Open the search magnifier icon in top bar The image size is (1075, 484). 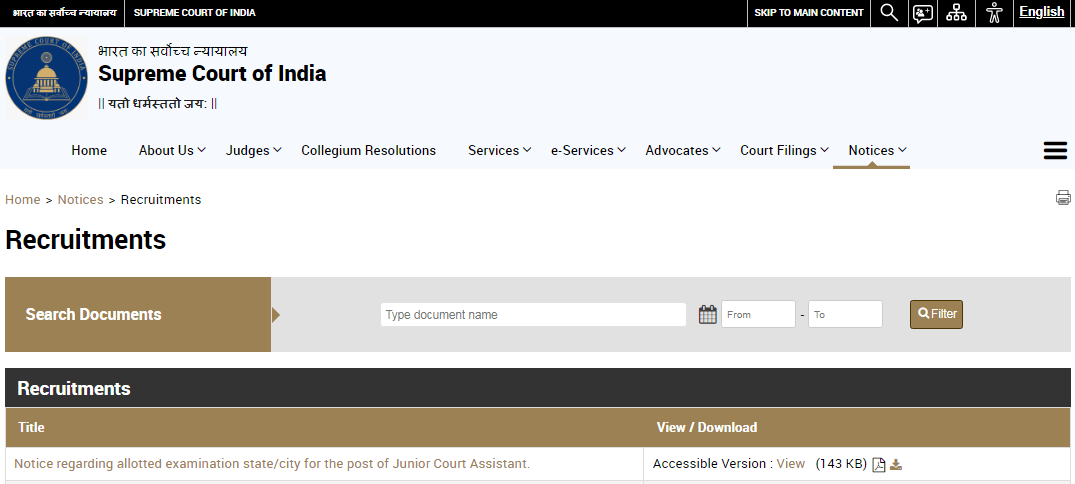point(889,13)
